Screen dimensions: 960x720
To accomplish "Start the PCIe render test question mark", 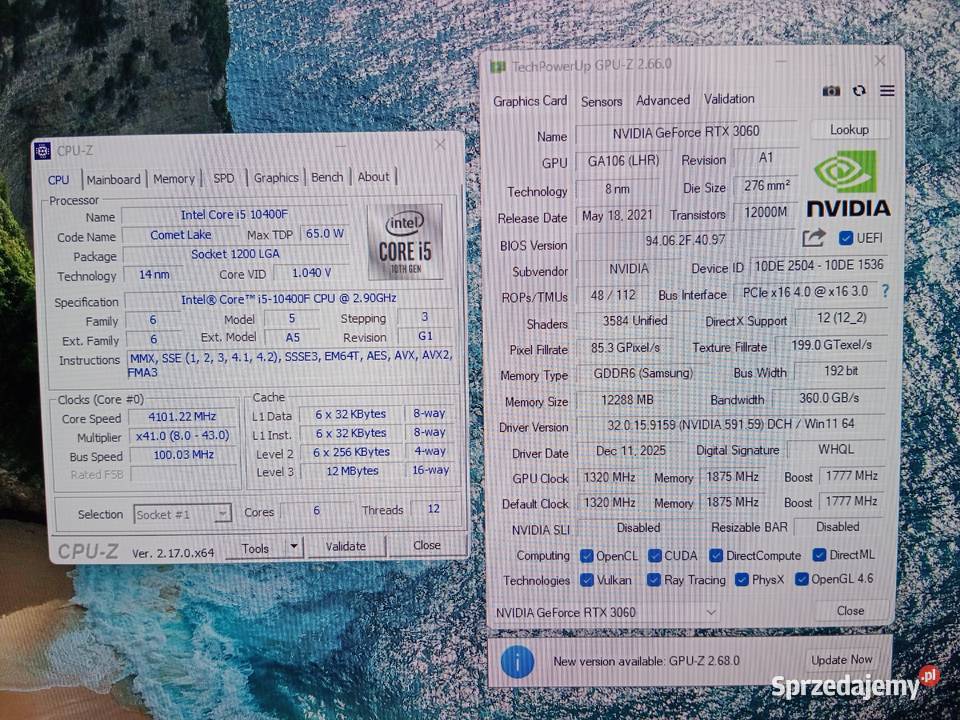I will [x=886, y=293].
